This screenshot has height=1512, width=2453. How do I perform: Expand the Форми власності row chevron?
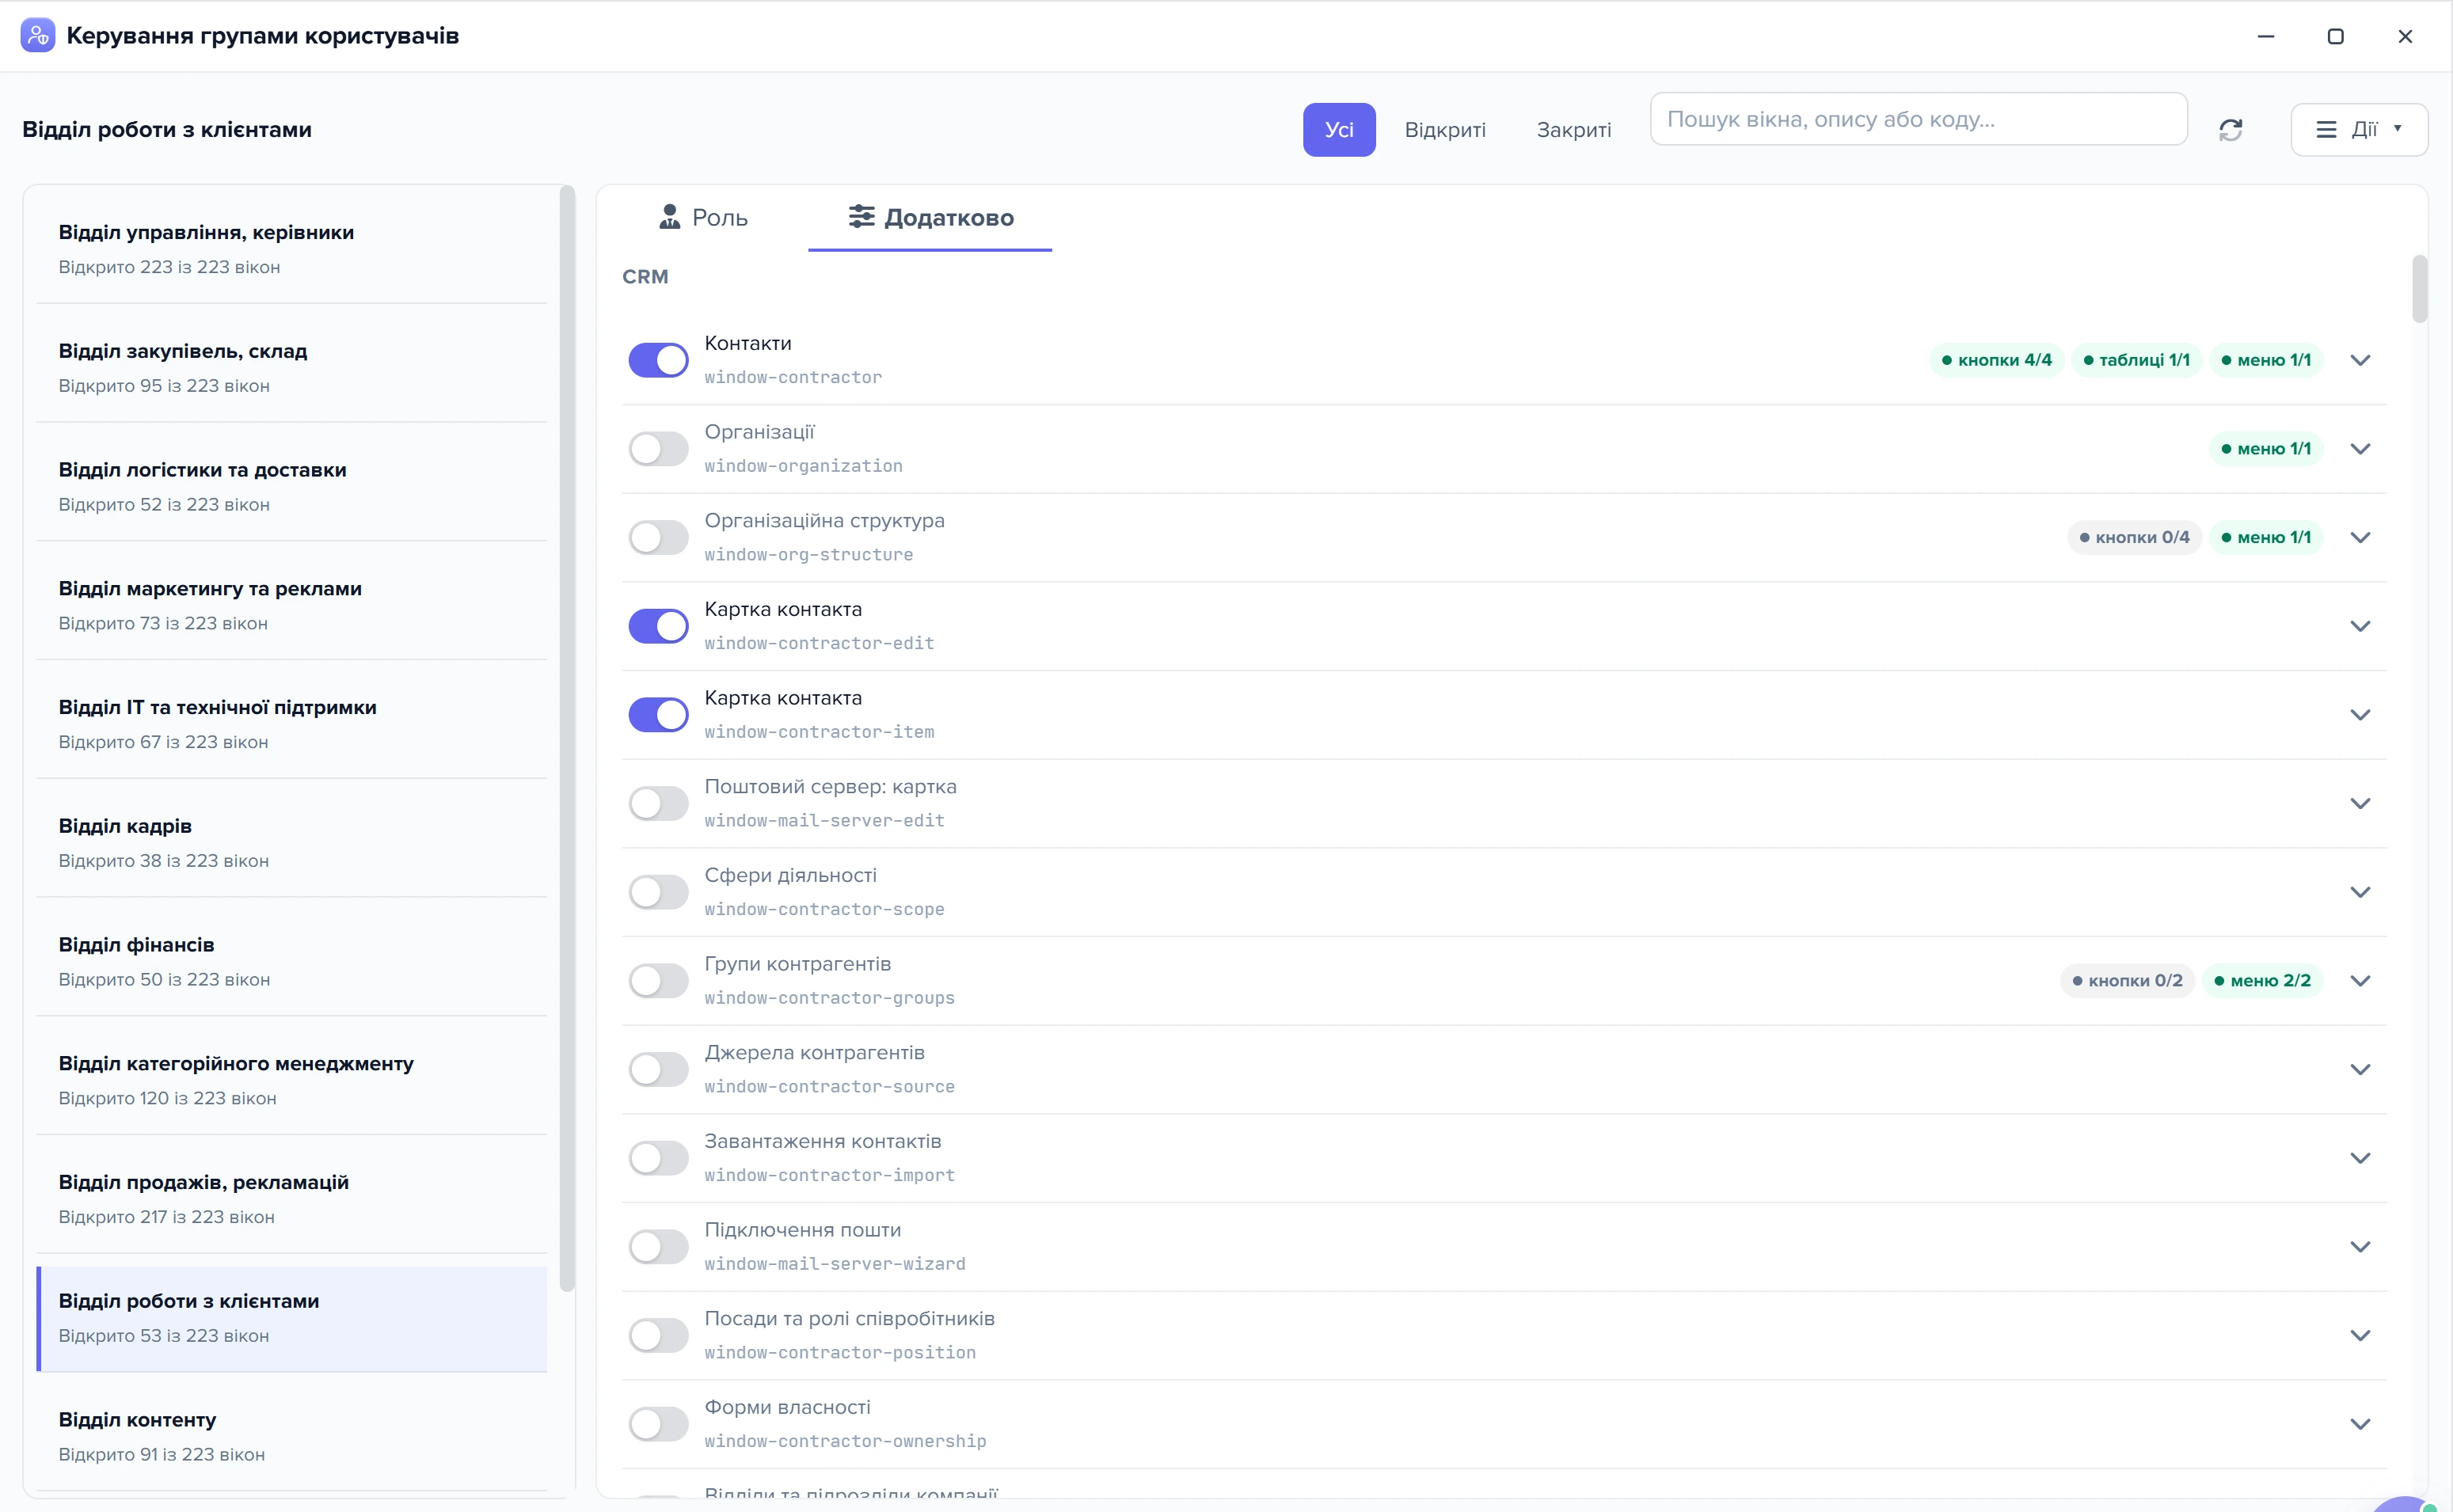coord(2360,1424)
